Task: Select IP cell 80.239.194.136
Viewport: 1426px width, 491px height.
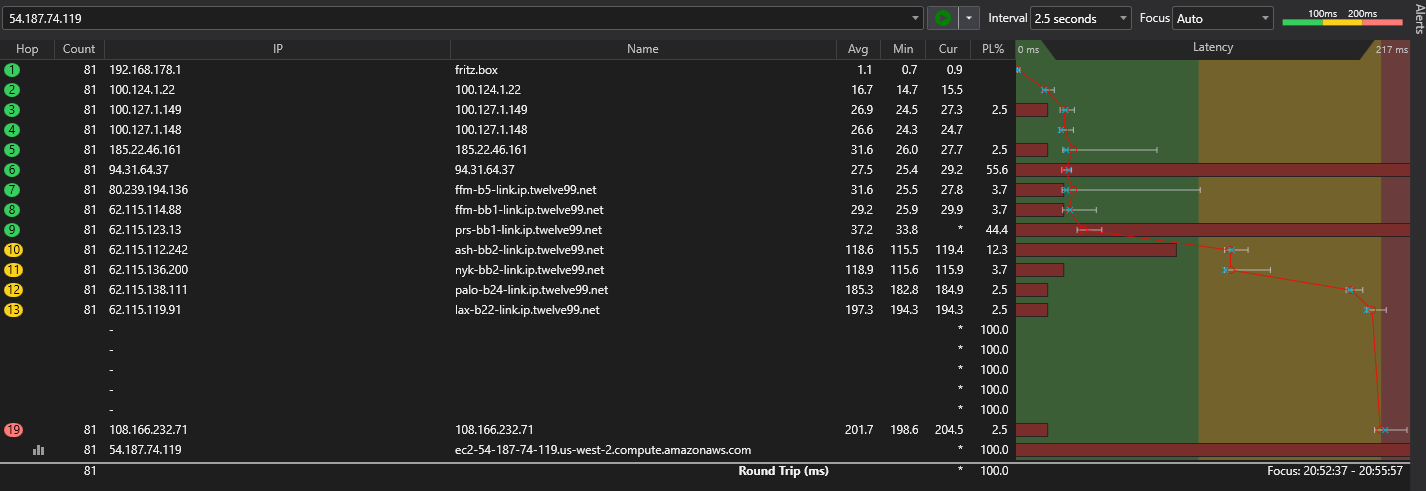Action: pyautogui.click(x=149, y=190)
